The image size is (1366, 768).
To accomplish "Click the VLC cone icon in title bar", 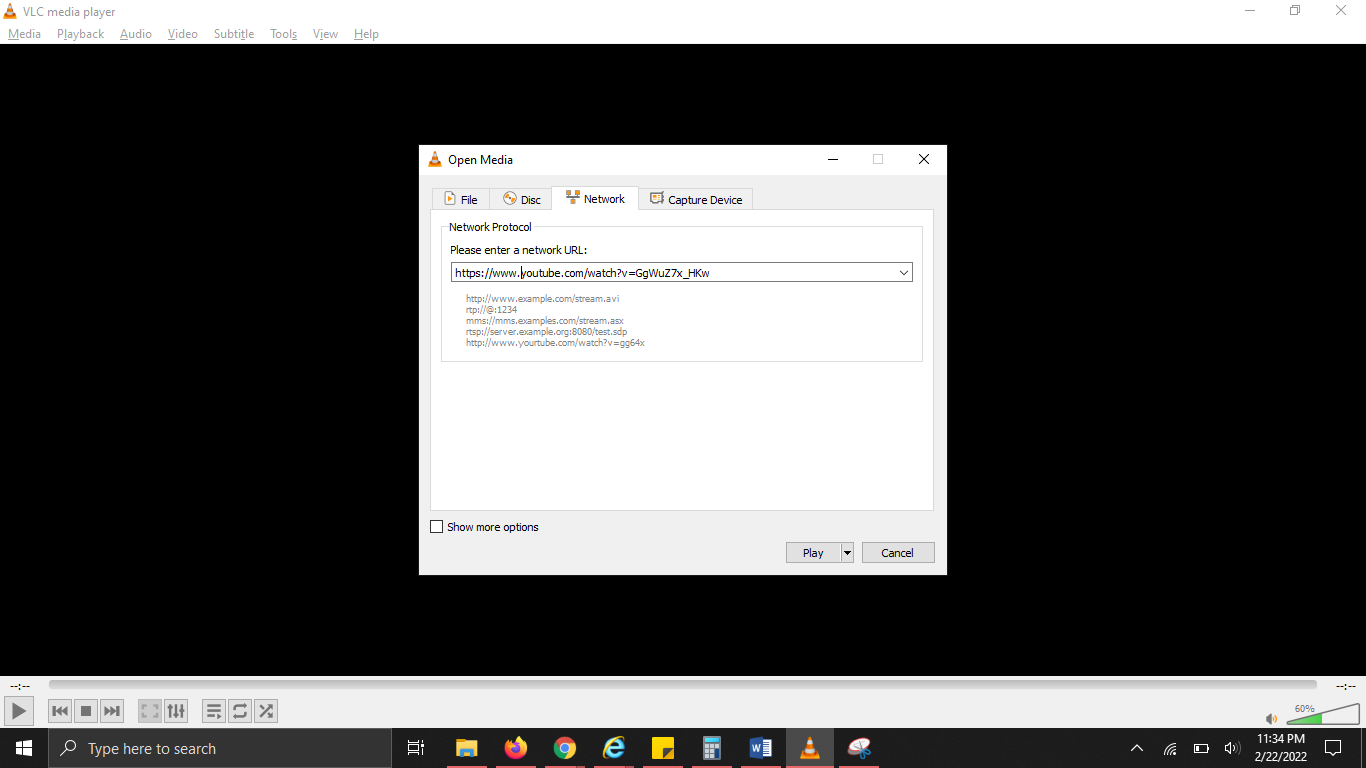I will point(11,11).
